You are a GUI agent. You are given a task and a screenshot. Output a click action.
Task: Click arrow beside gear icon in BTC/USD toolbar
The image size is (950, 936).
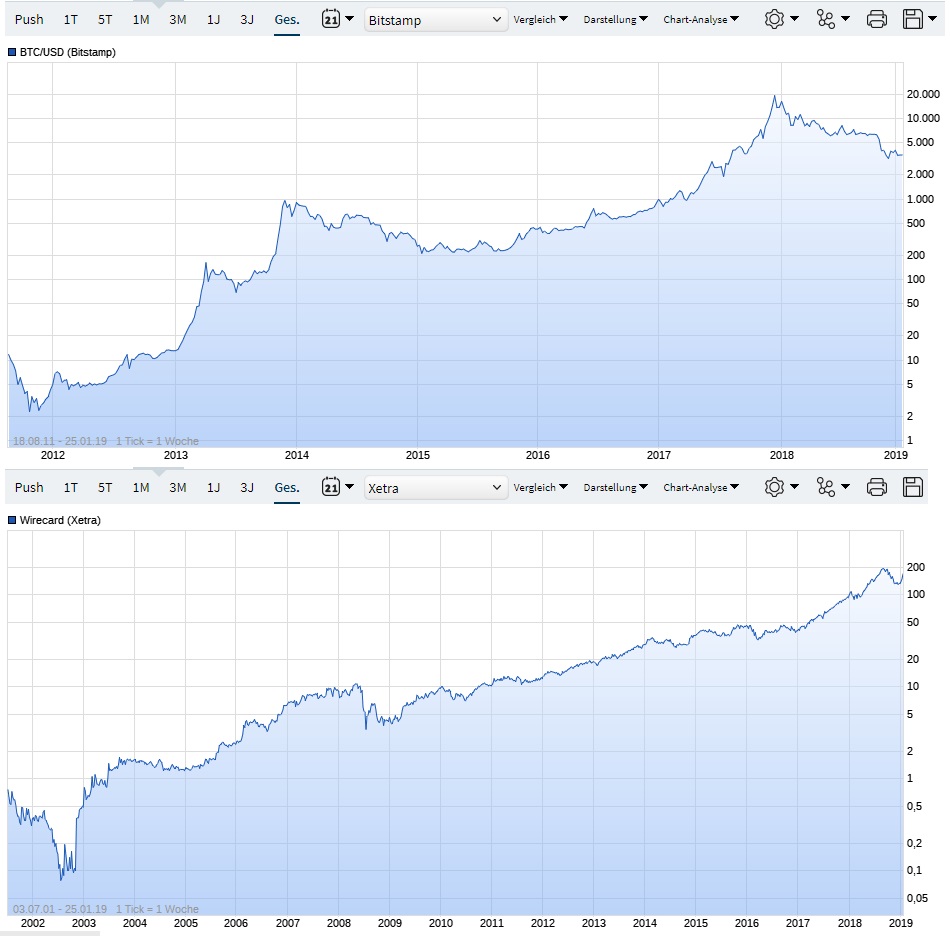[x=794, y=19]
